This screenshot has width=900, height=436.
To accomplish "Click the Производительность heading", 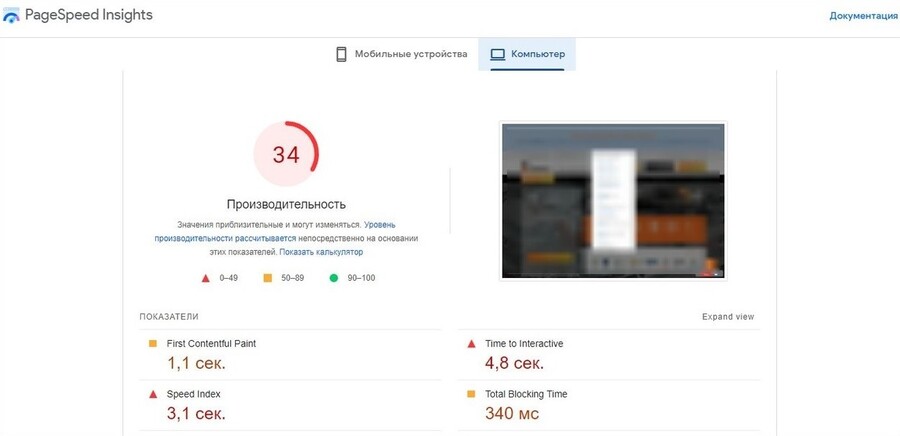I will (286, 204).
